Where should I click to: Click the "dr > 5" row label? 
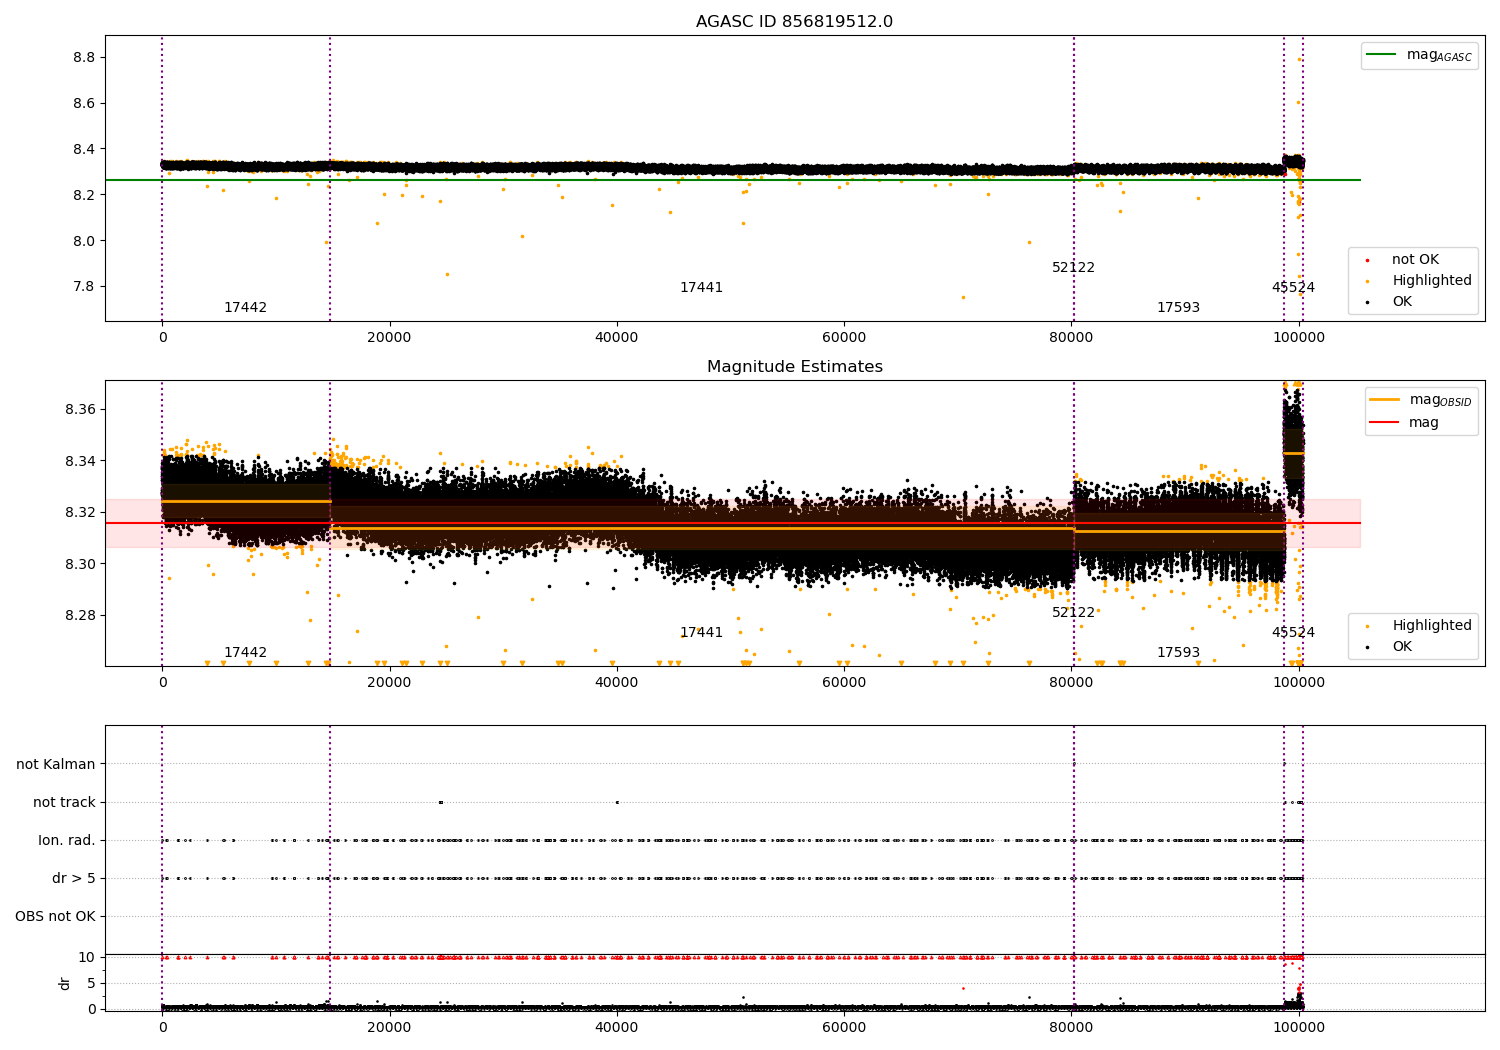click(74, 879)
